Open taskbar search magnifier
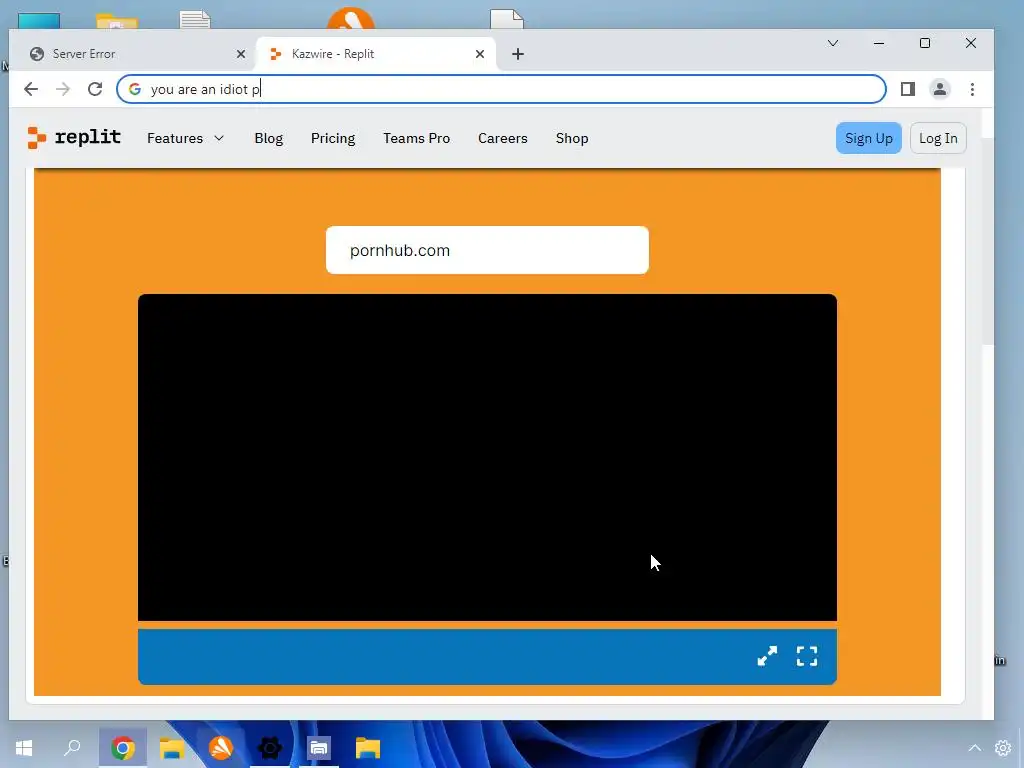The height and width of the screenshot is (768, 1024). click(x=72, y=748)
